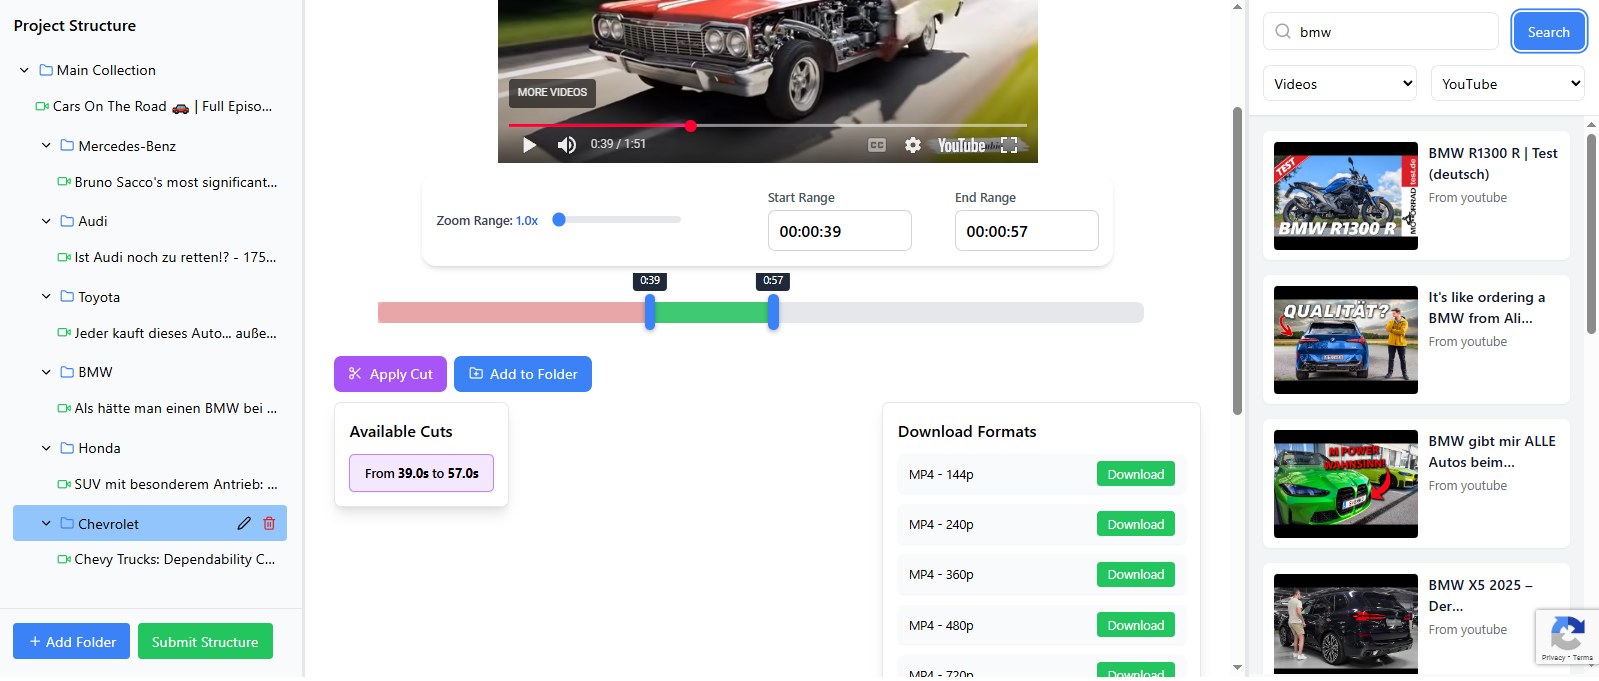The width and height of the screenshot is (1599, 681).
Task: Download the MP4 - 360p format
Action: [x=1136, y=574]
